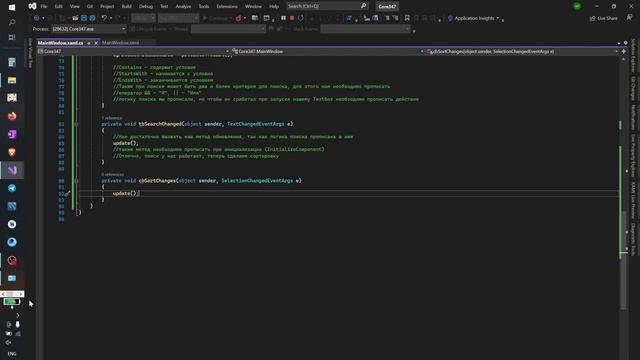Open the Project menu
The height and width of the screenshot is (360, 640).
pyautogui.click(x=107, y=7)
